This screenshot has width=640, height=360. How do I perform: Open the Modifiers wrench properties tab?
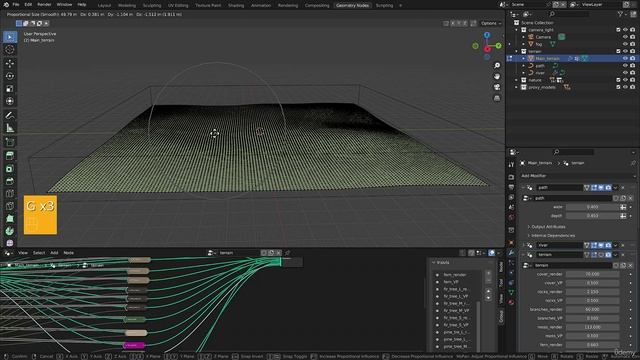pyautogui.click(x=511, y=253)
